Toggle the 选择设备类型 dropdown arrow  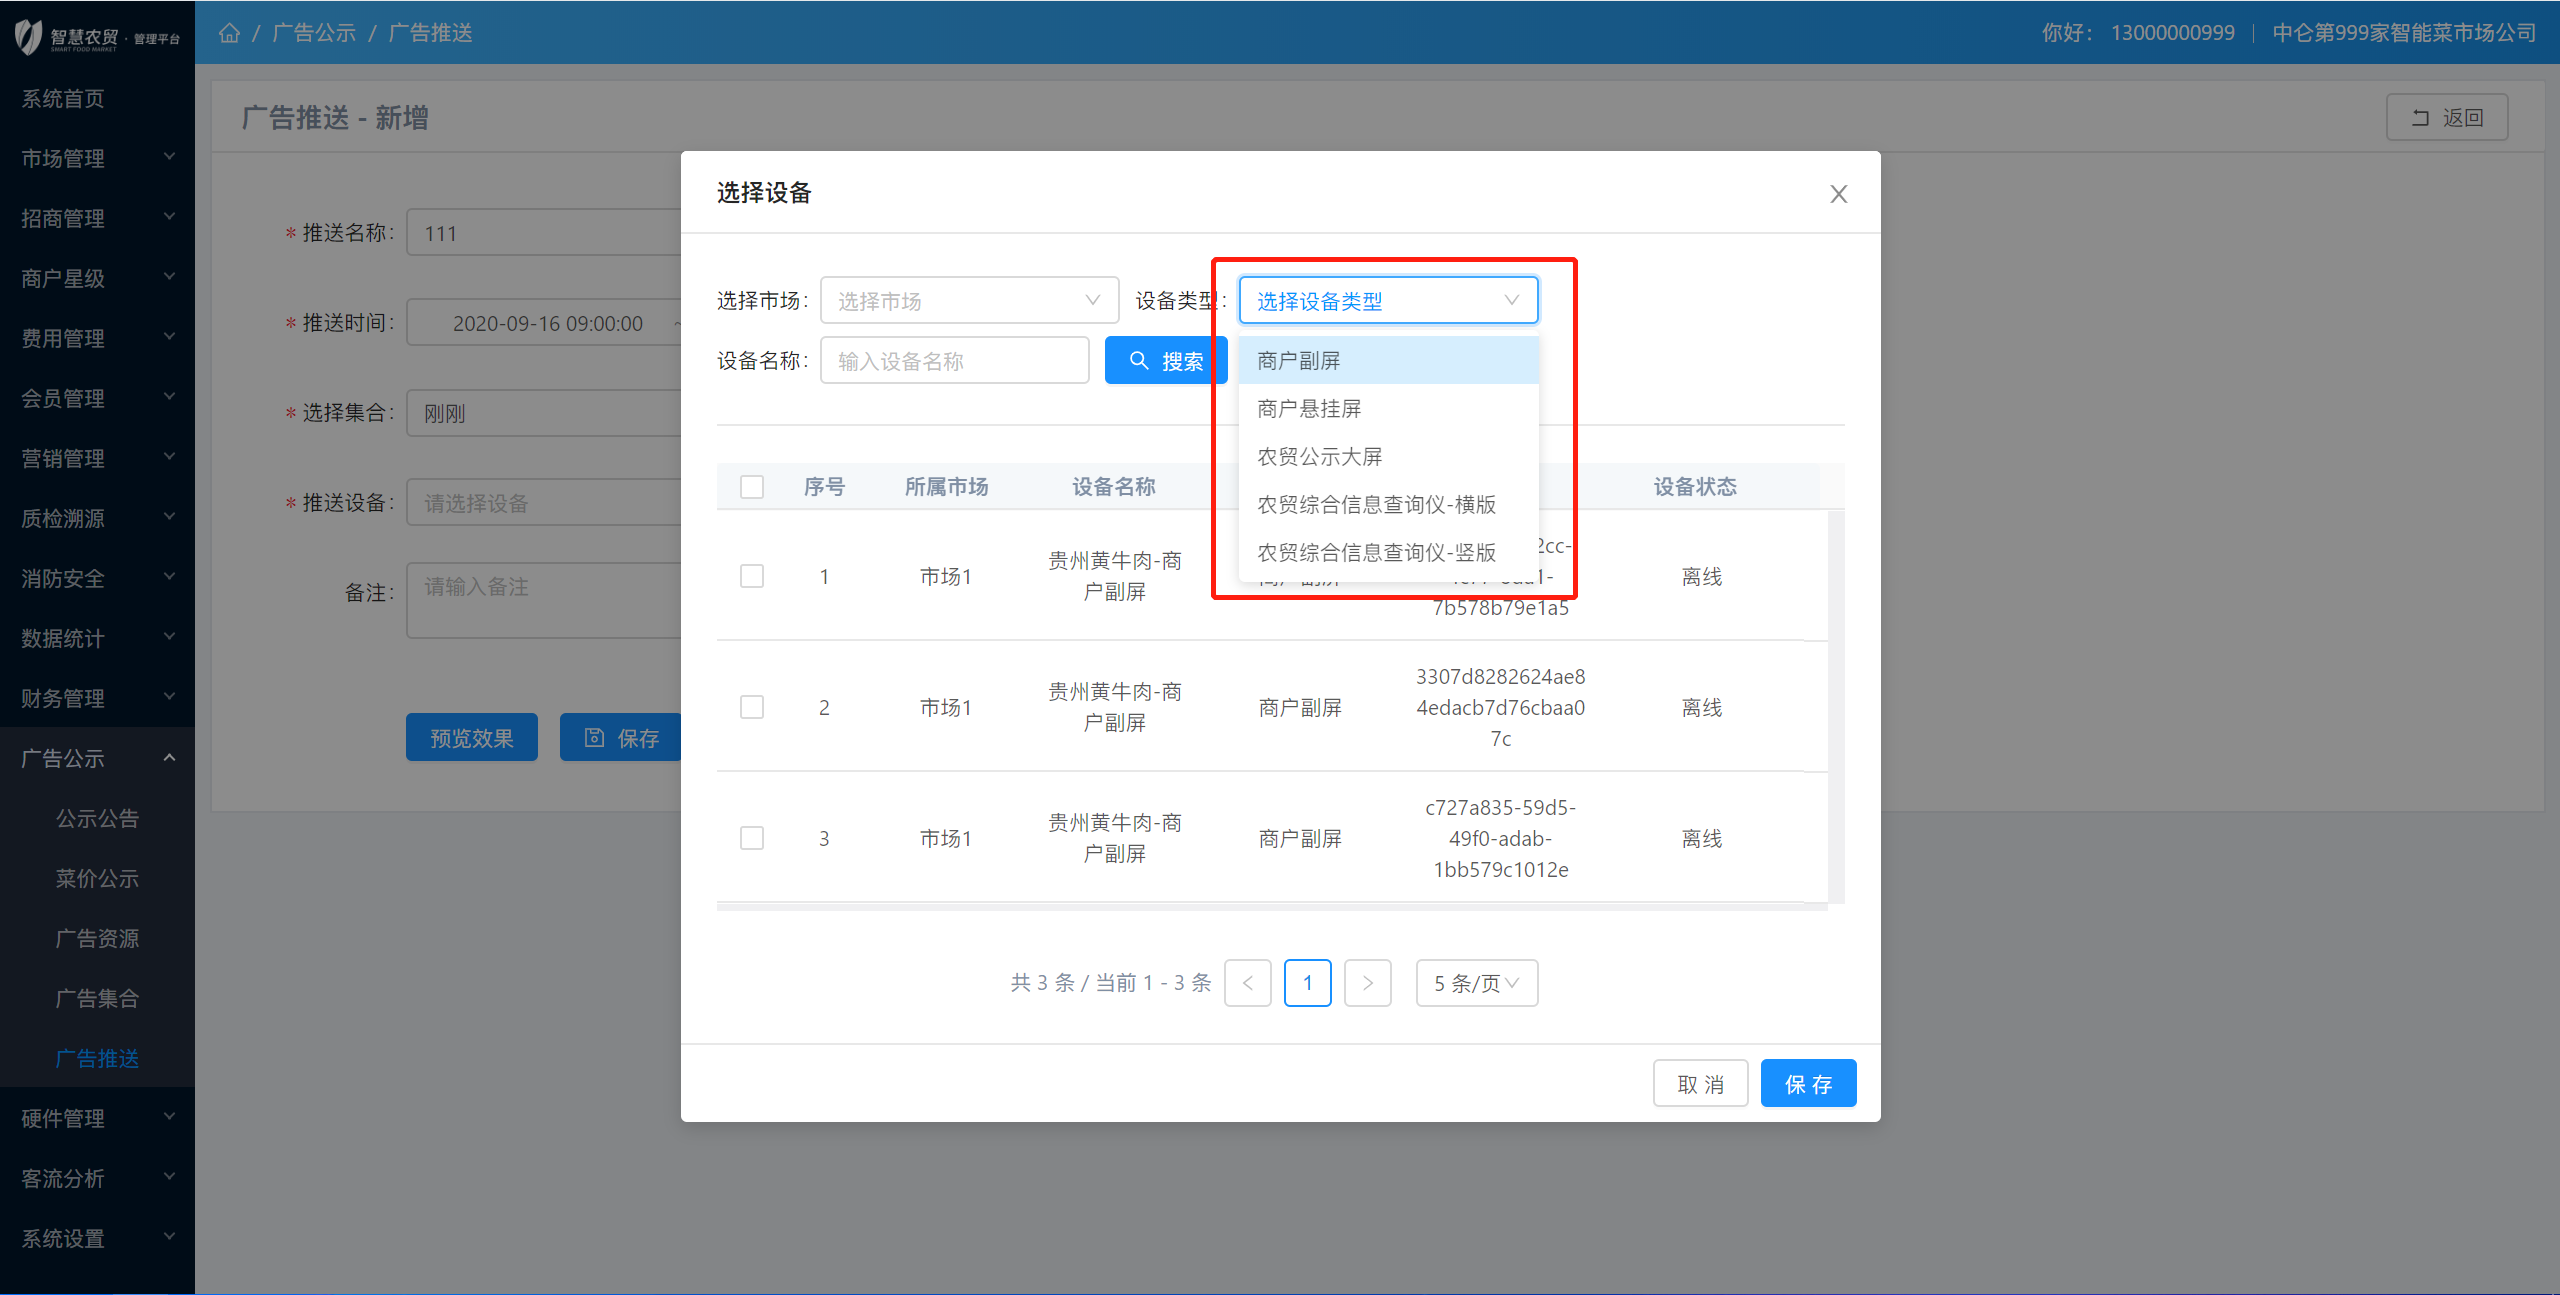point(1511,300)
